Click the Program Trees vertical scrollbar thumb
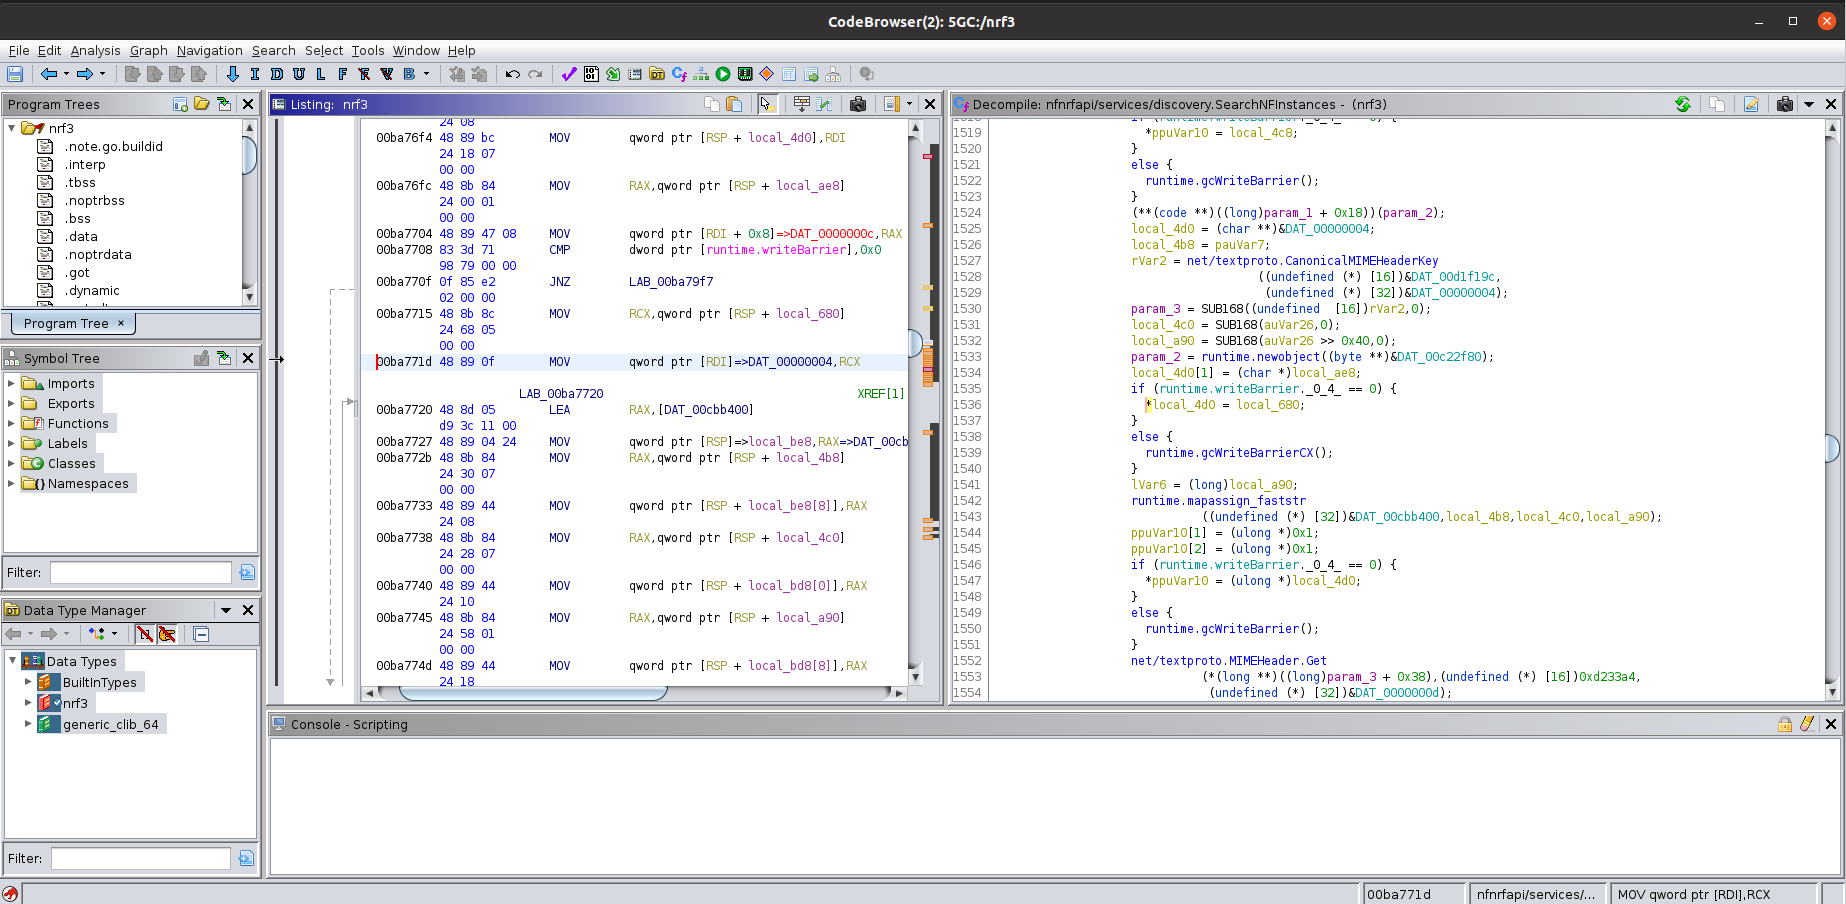This screenshot has height=904, width=1846. click(x=249, y=155)
